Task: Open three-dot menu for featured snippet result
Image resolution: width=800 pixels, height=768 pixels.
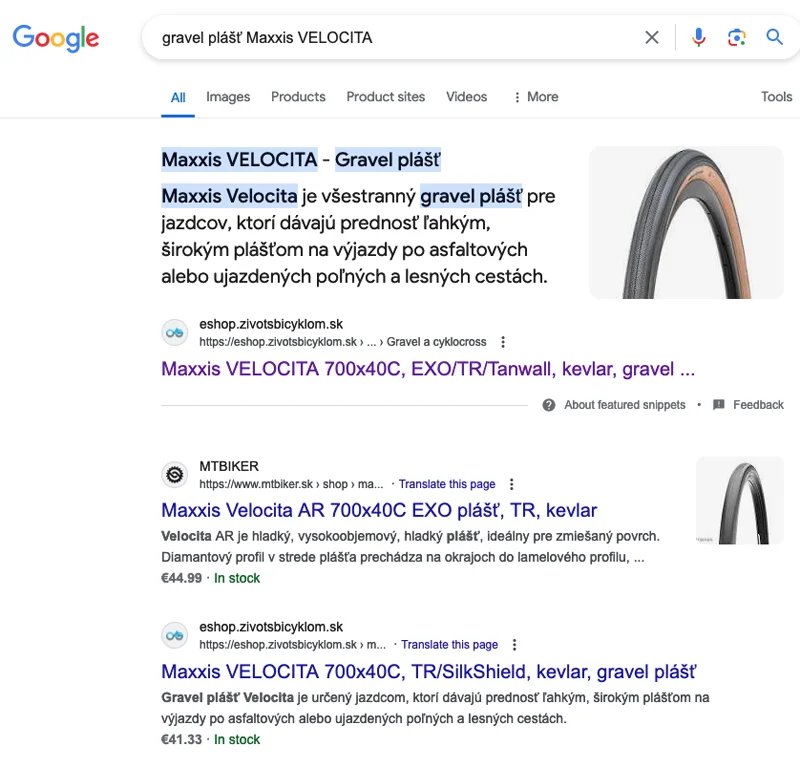Action: tap(503, 342)
